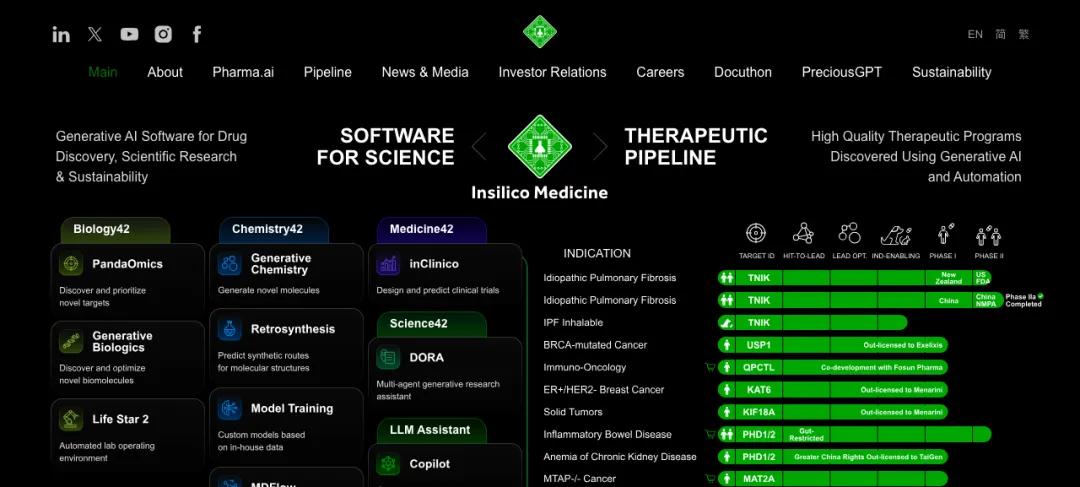Click the large Insilico Medicine center logo
1080x487 pixels.
(539, 146)
